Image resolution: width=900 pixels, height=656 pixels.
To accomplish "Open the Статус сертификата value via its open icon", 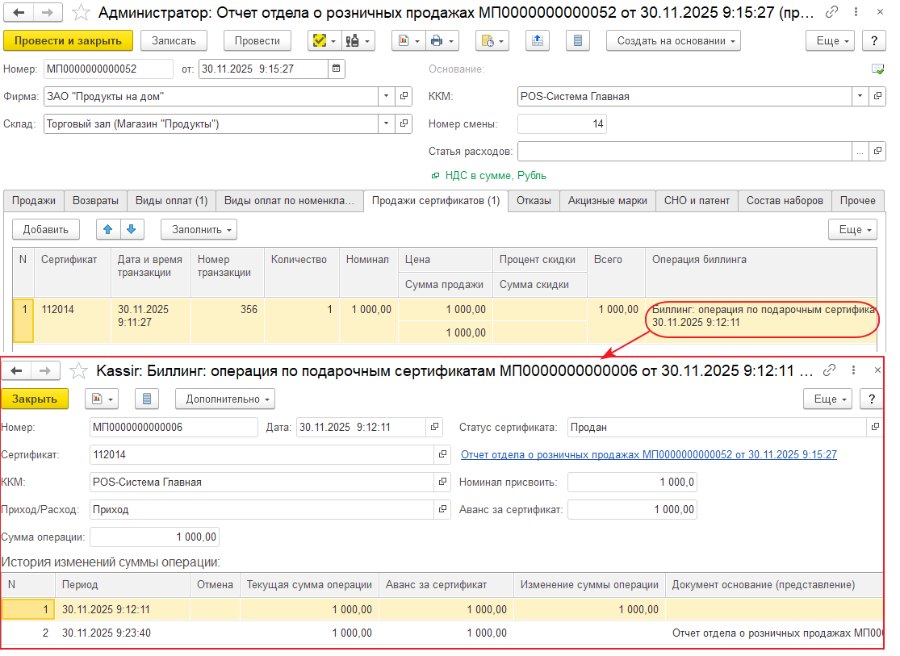I will click(875, 427).
